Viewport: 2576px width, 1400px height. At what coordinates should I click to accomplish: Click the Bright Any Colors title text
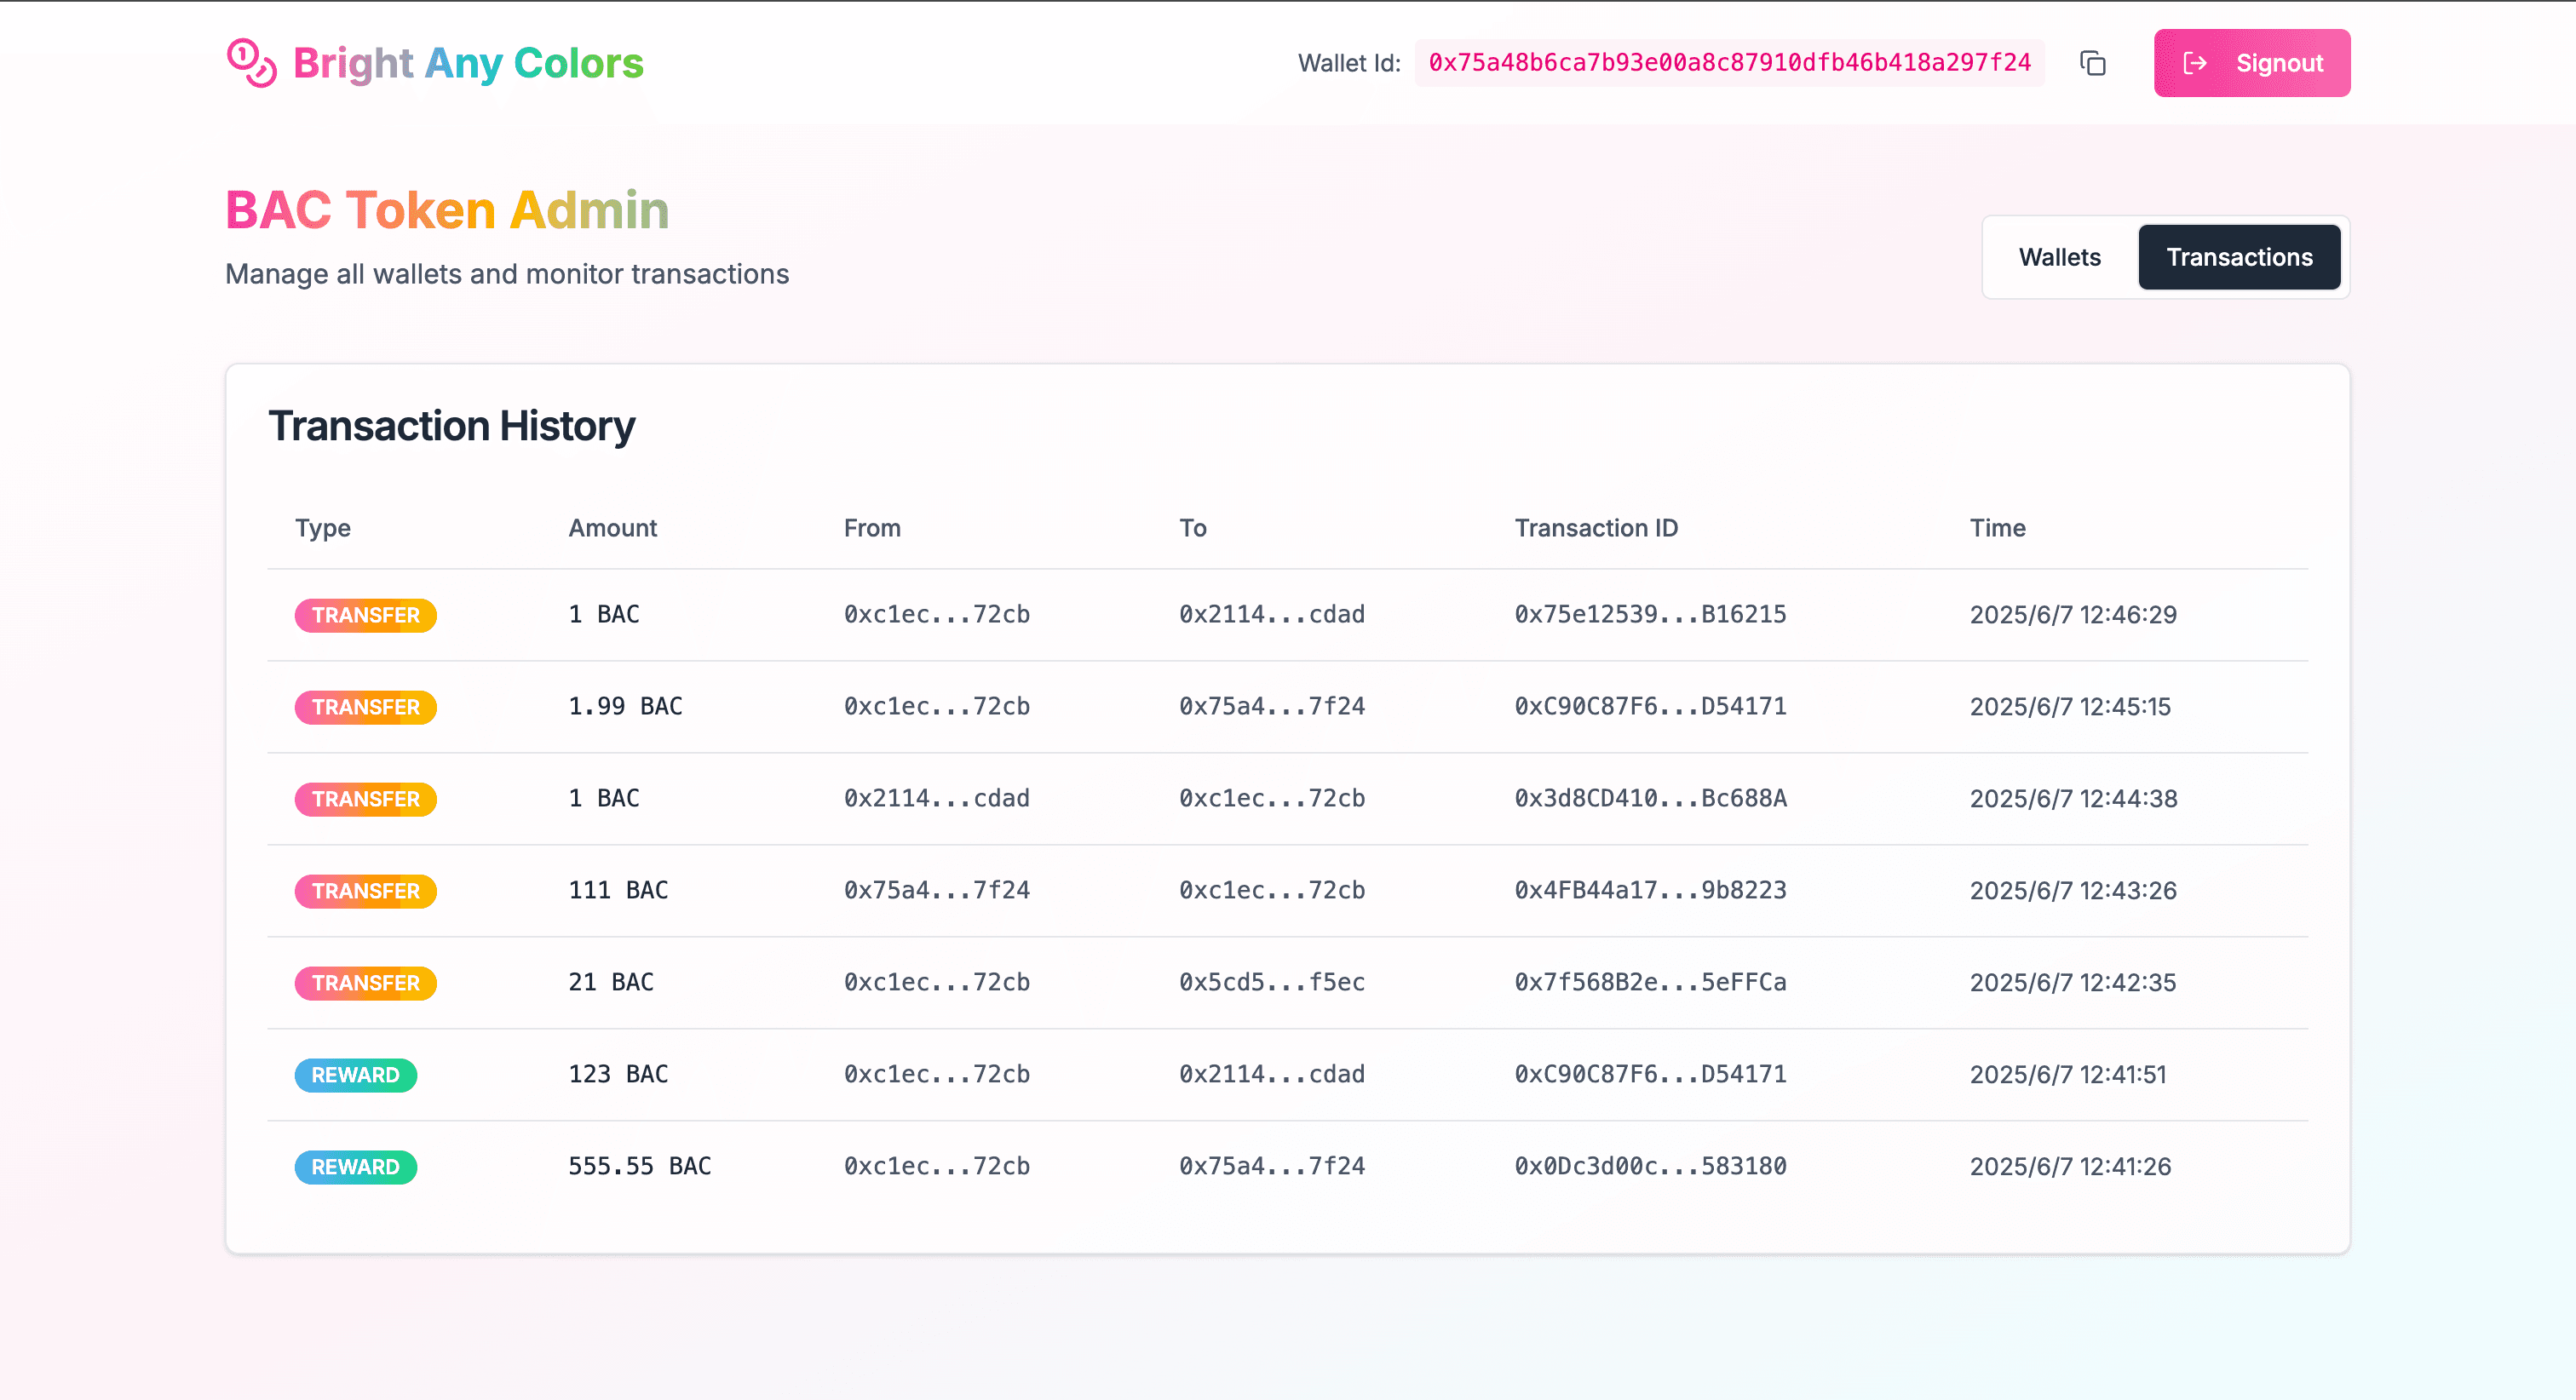point(468,63)
